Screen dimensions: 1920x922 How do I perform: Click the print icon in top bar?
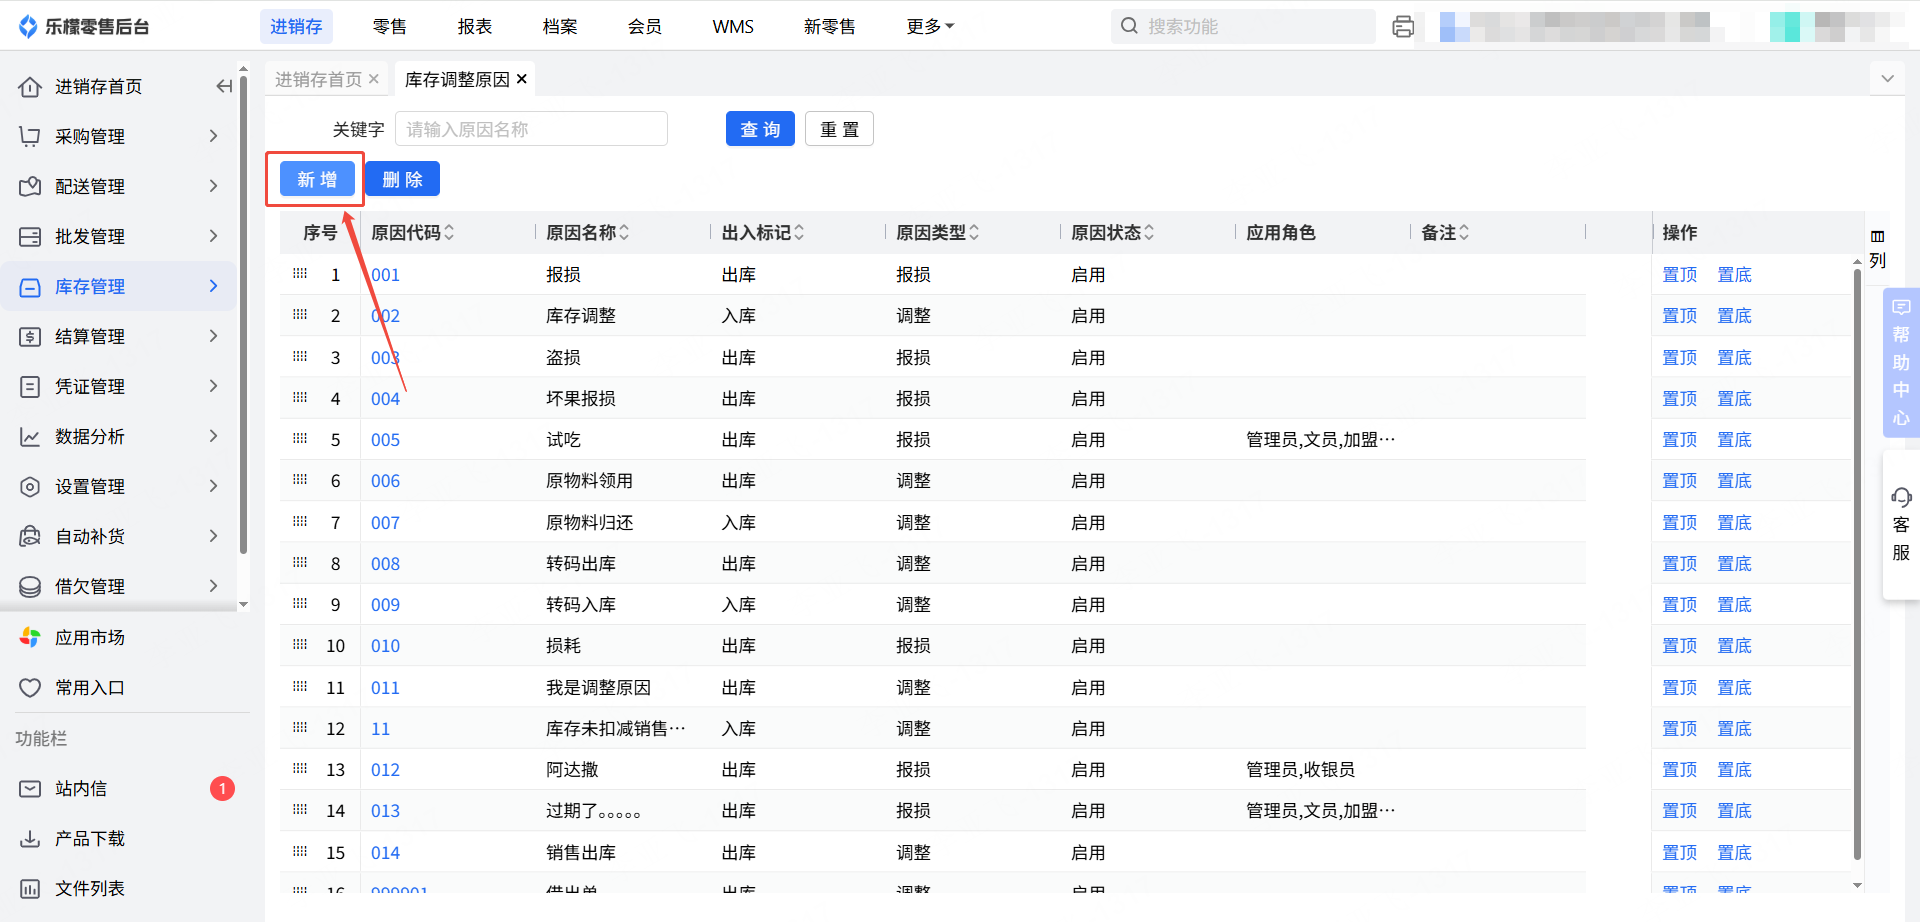1403,27
